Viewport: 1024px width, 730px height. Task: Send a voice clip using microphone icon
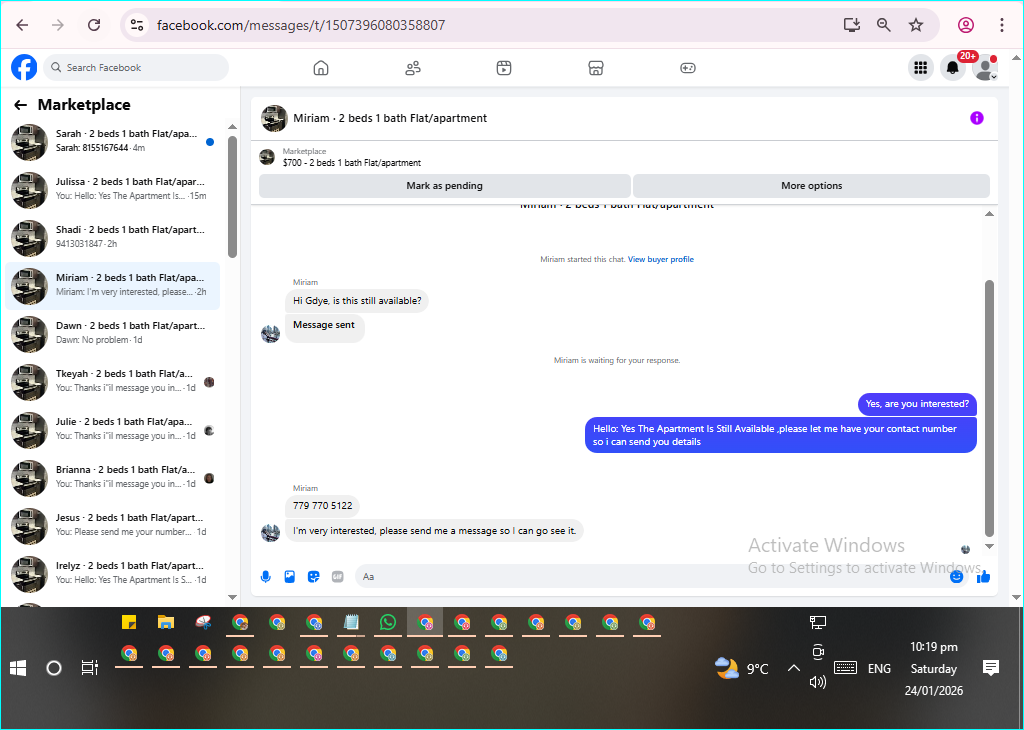(x=266, y=577)
